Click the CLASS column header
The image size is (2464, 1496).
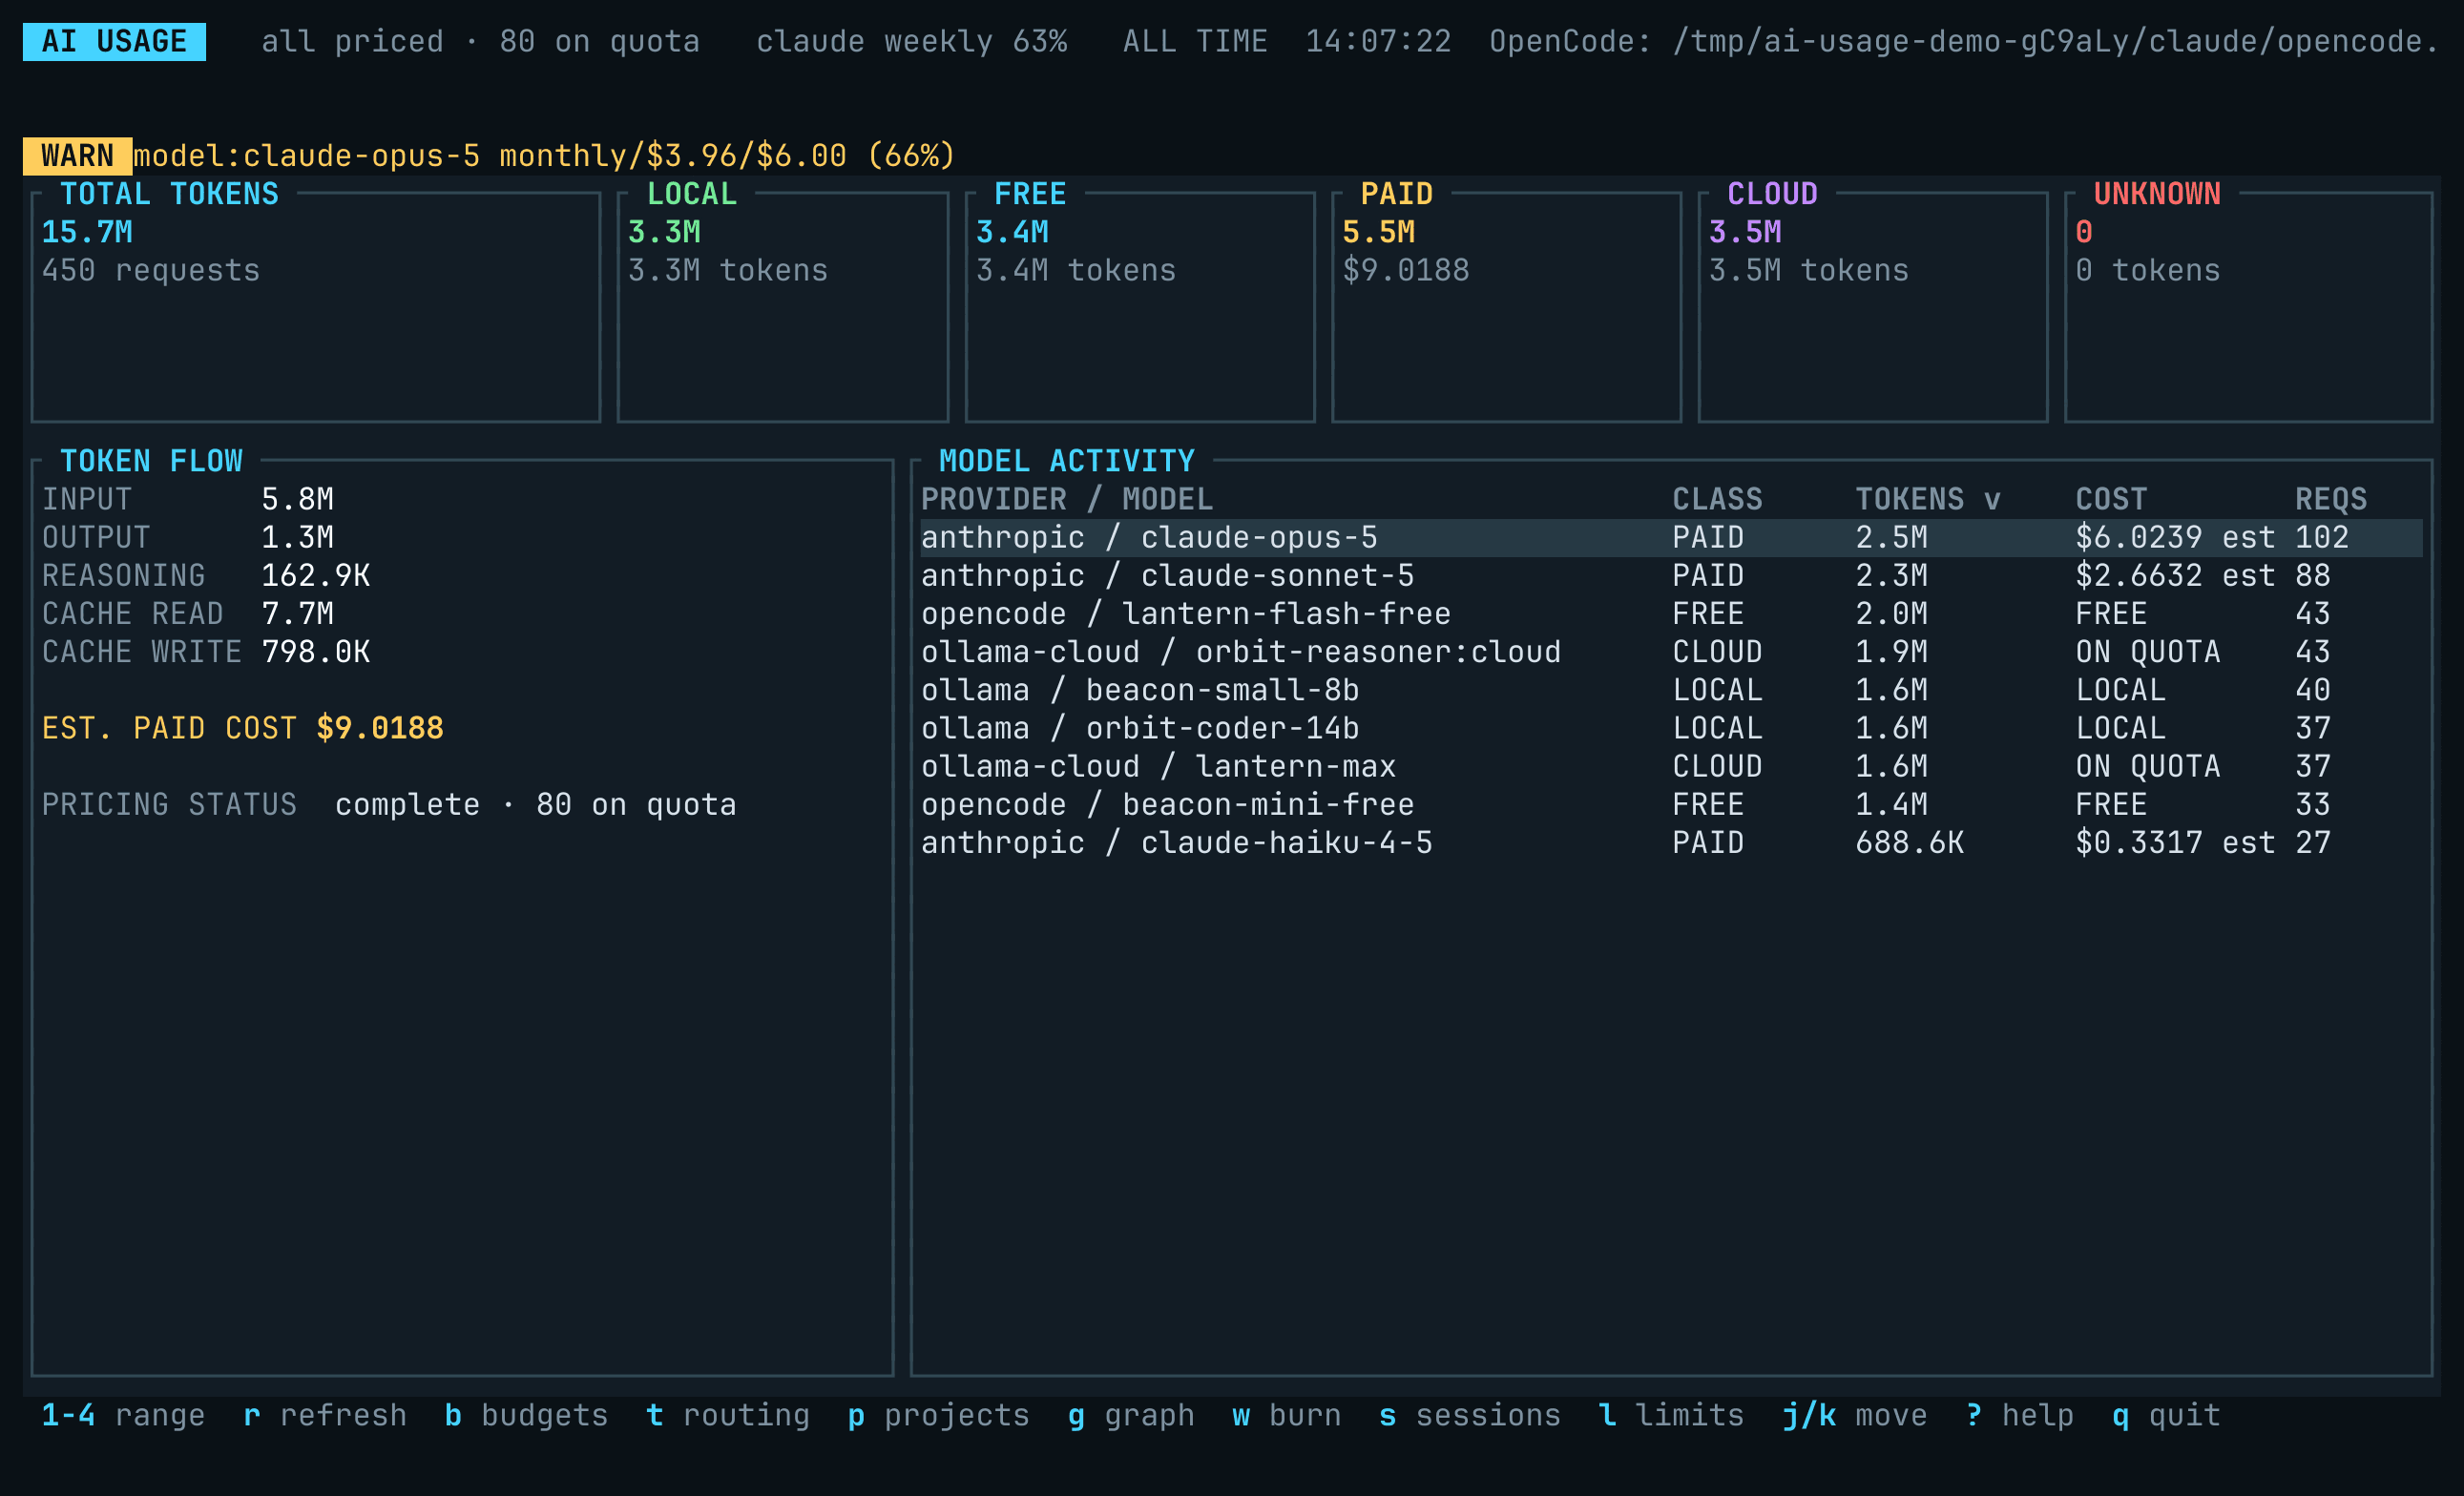click(1717, 499)
